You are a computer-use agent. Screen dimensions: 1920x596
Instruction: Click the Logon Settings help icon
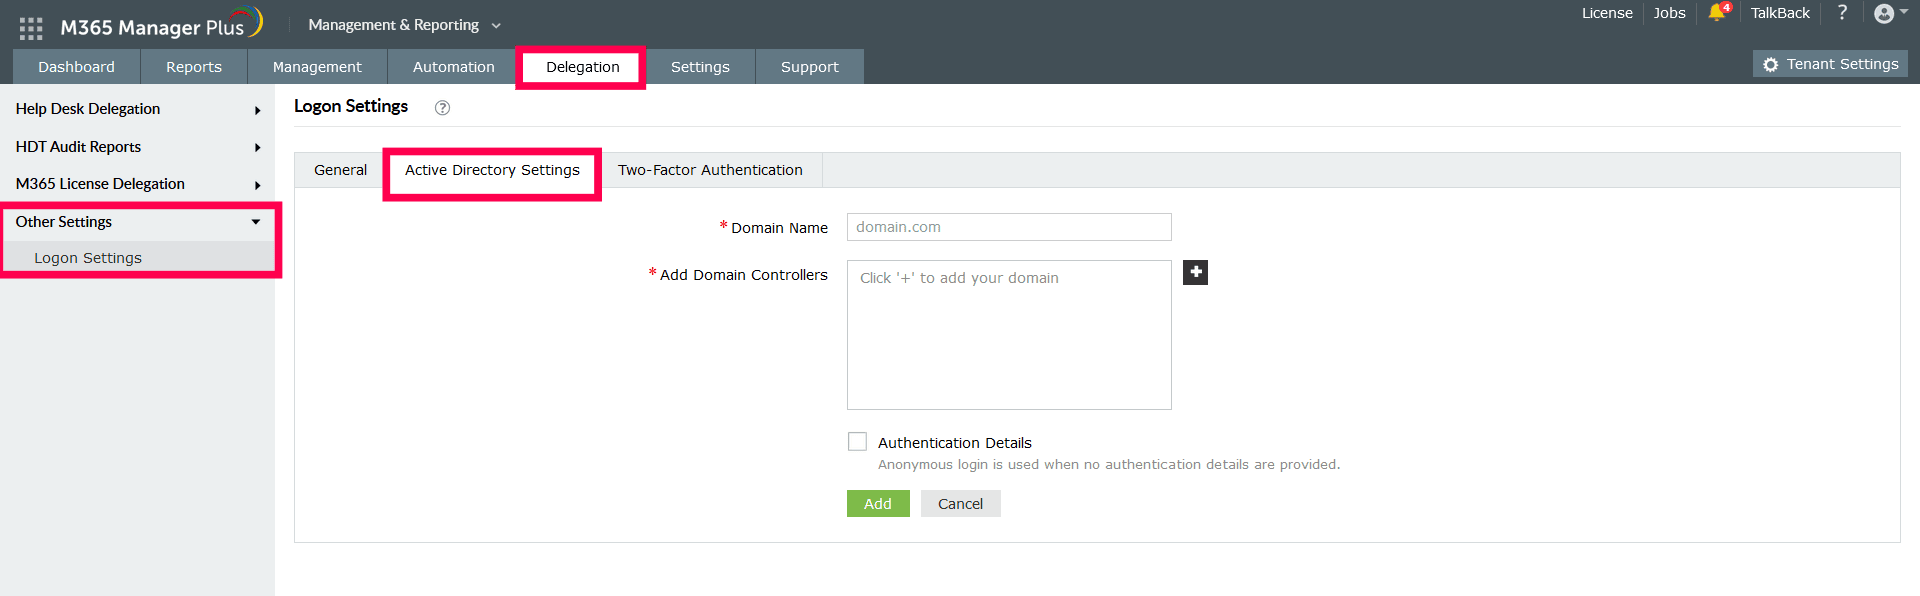point(442,108)
